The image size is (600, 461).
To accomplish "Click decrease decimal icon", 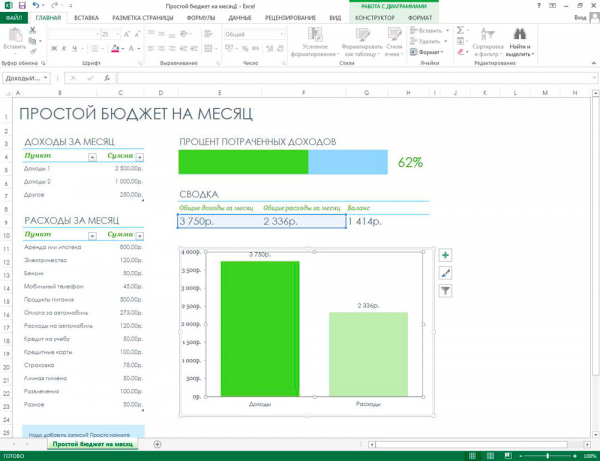I will (x=280, y=49).
